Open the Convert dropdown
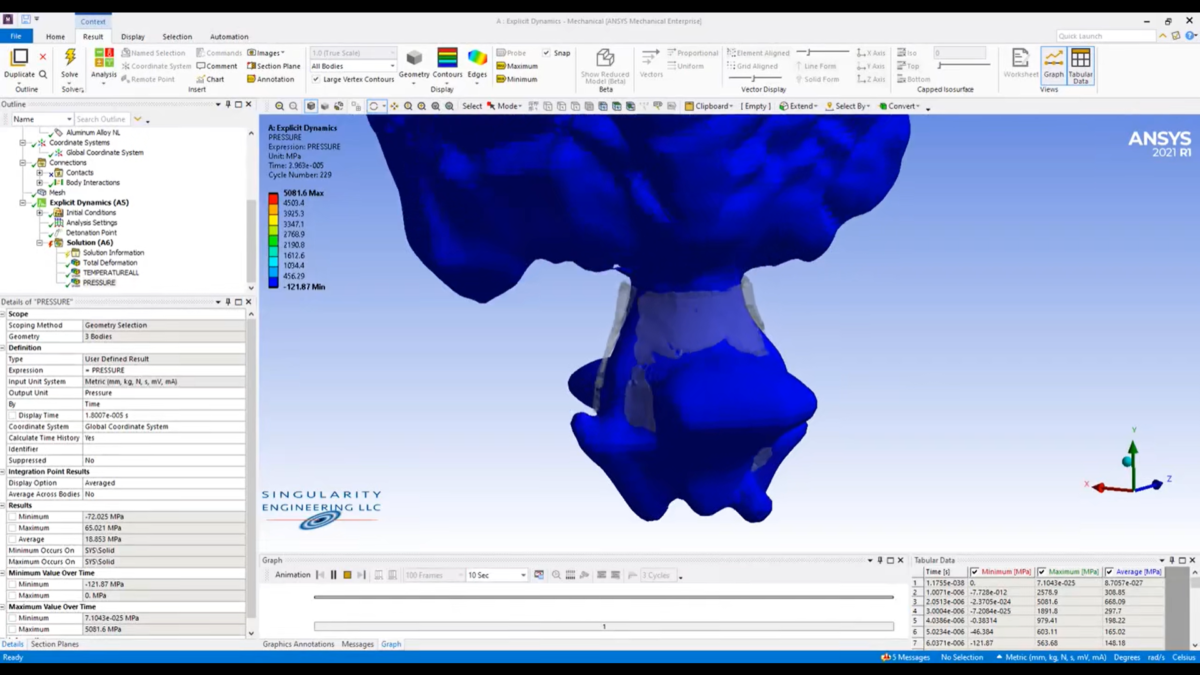The width and height of the screenshot is (1200, 675). coord(898,106)
